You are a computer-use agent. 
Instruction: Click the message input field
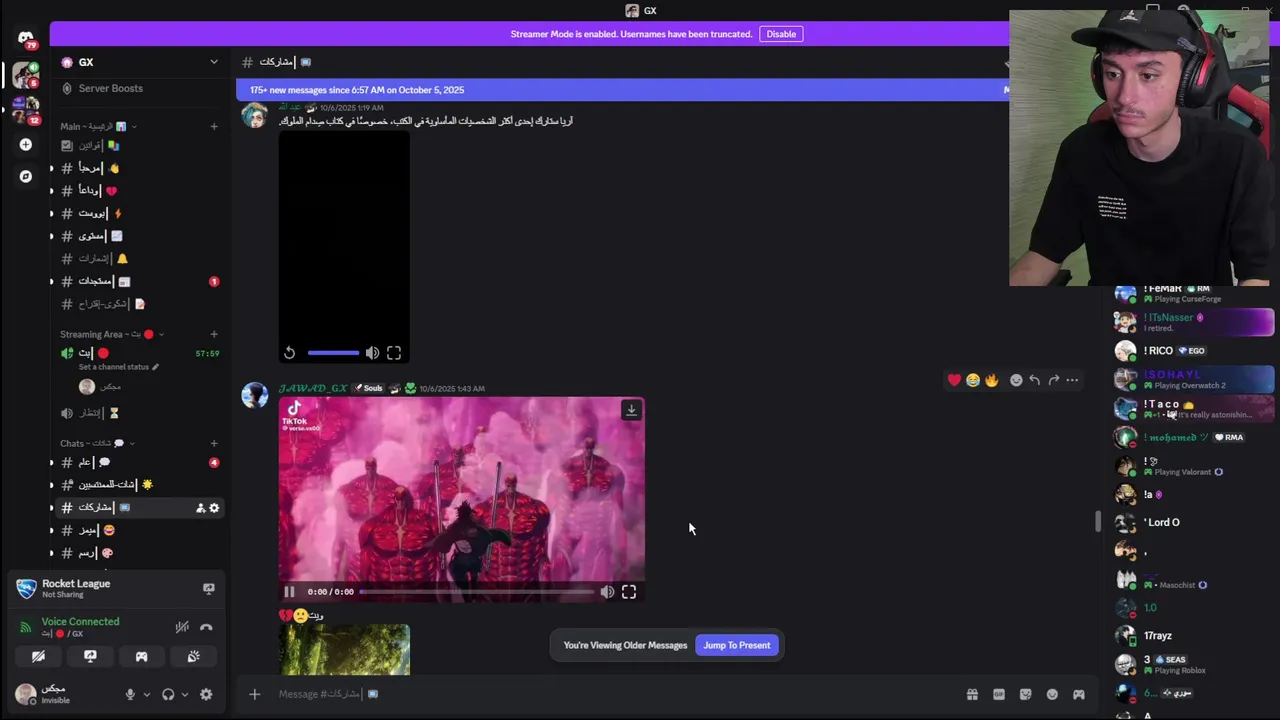[610, 694]
